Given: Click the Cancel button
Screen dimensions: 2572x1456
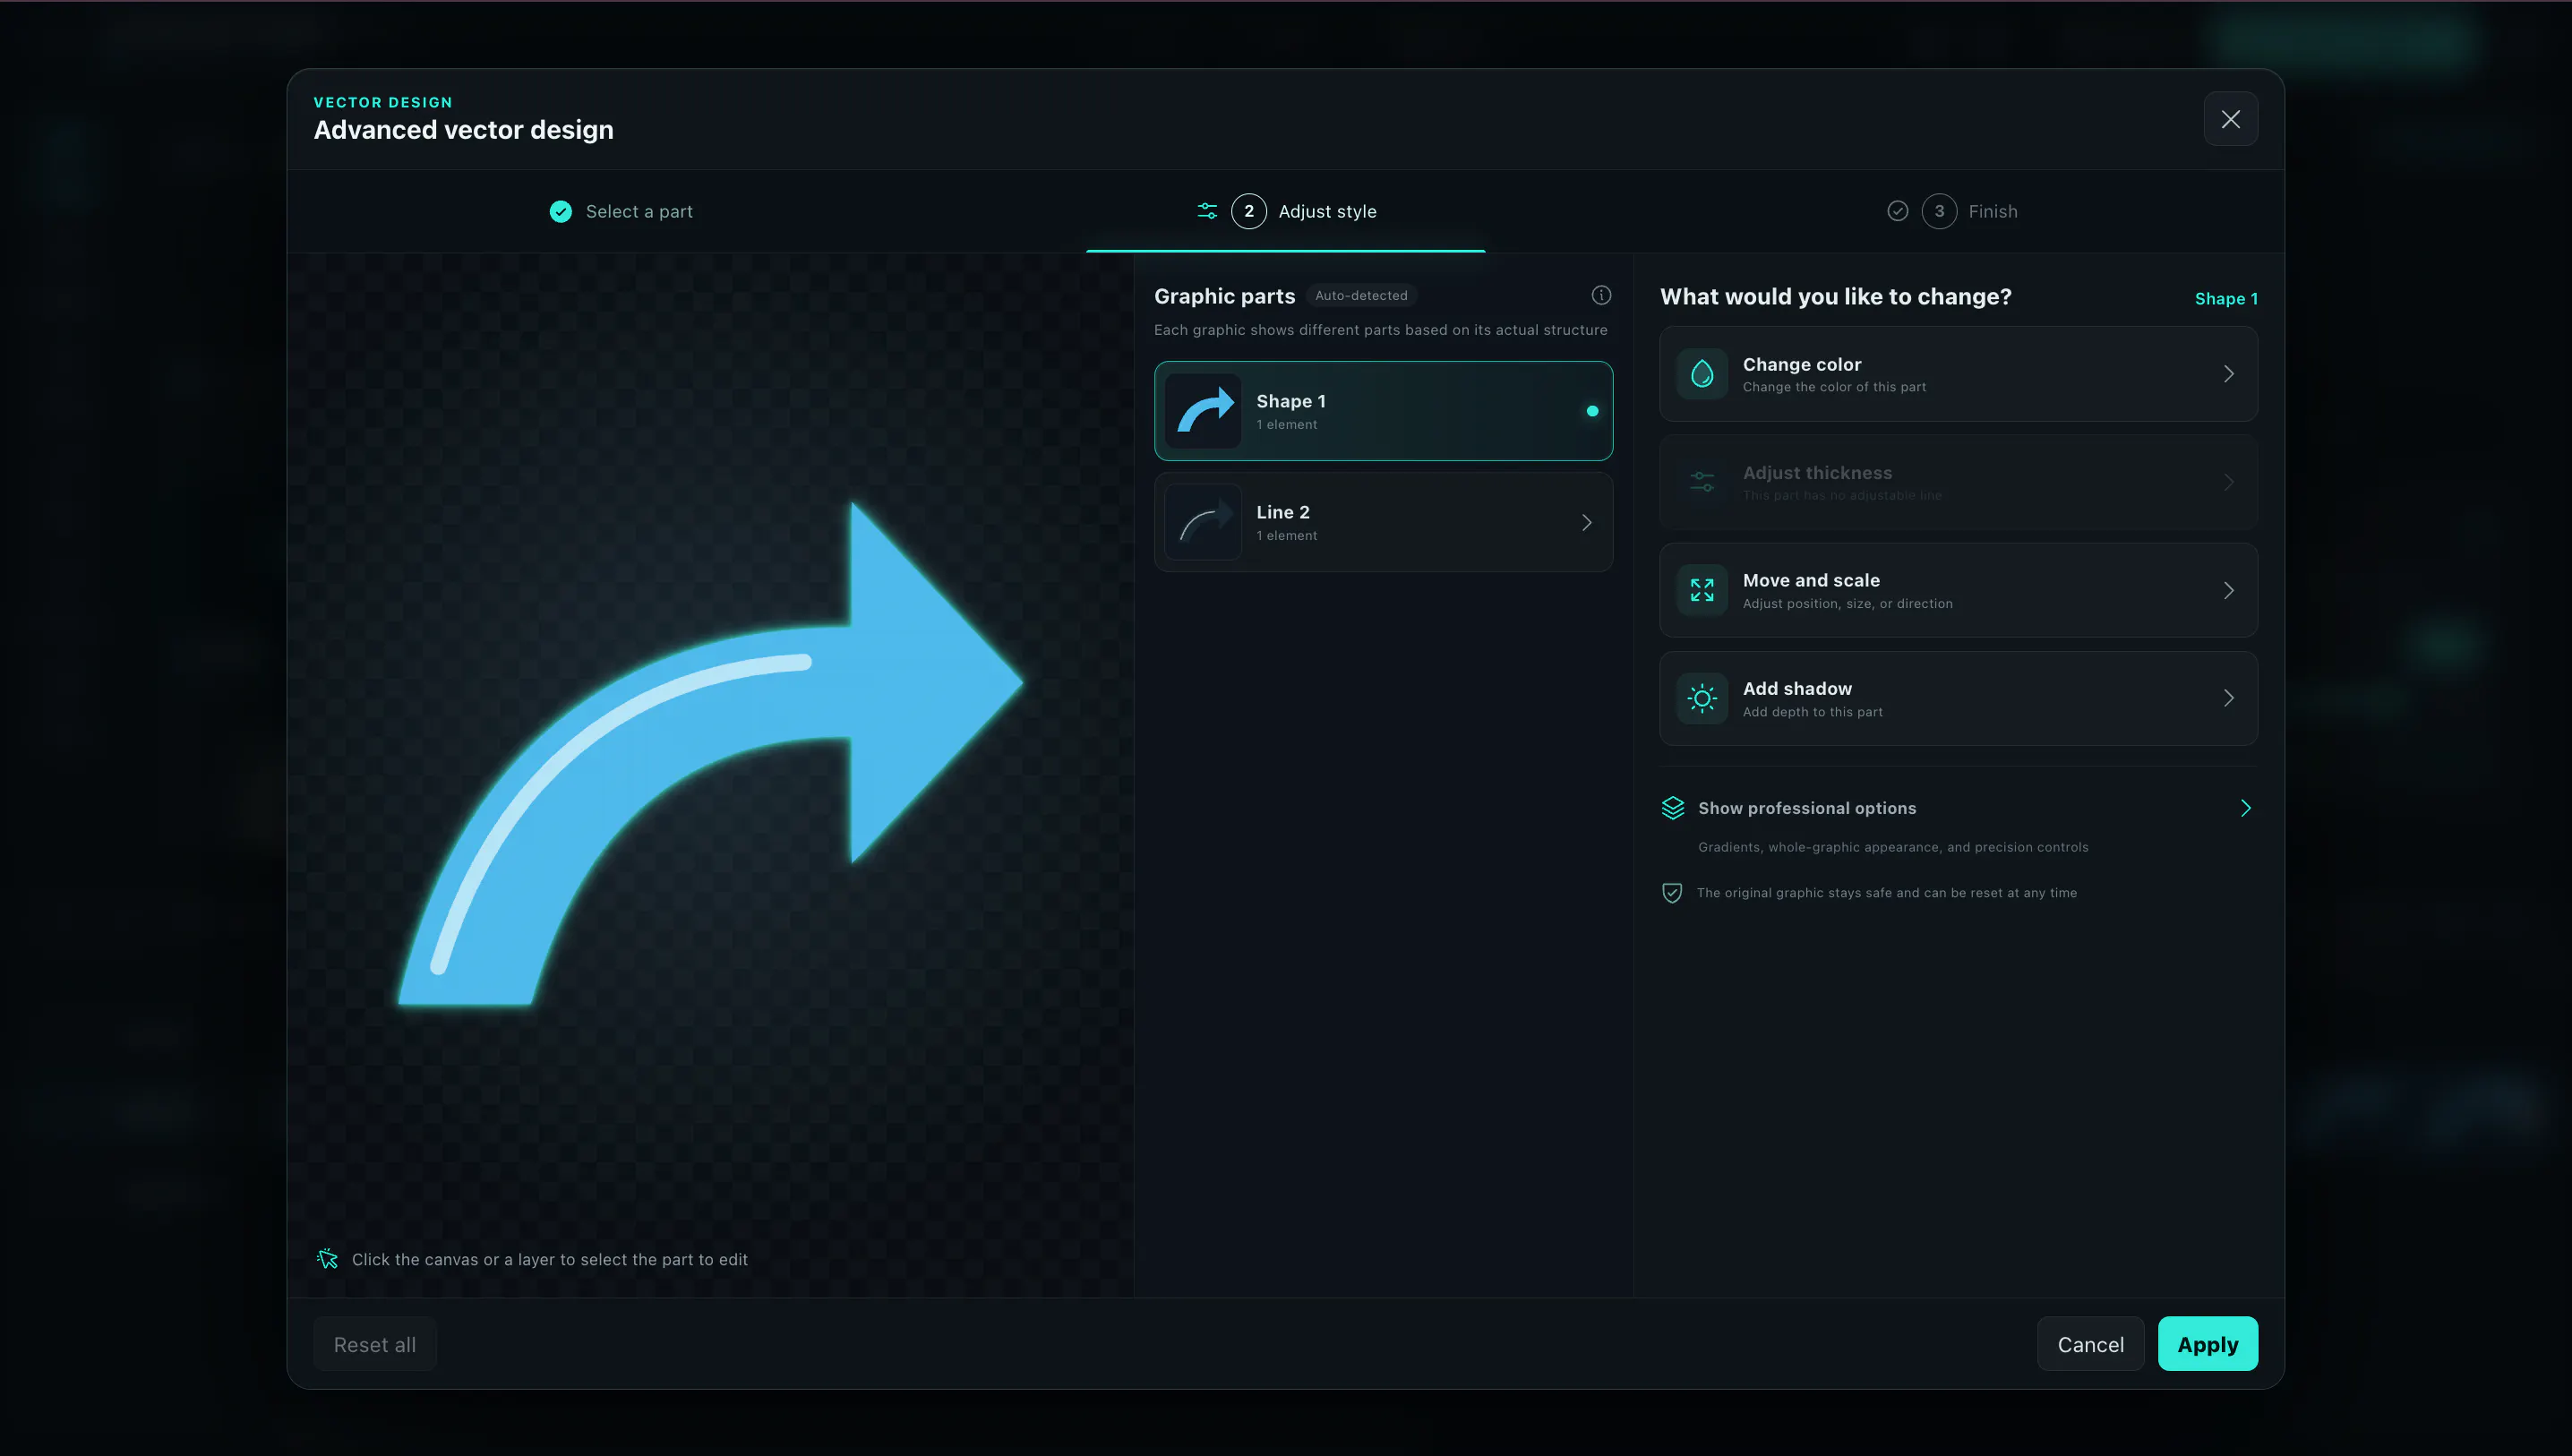Looking at the screenshot, I should pos(2090,1344).
